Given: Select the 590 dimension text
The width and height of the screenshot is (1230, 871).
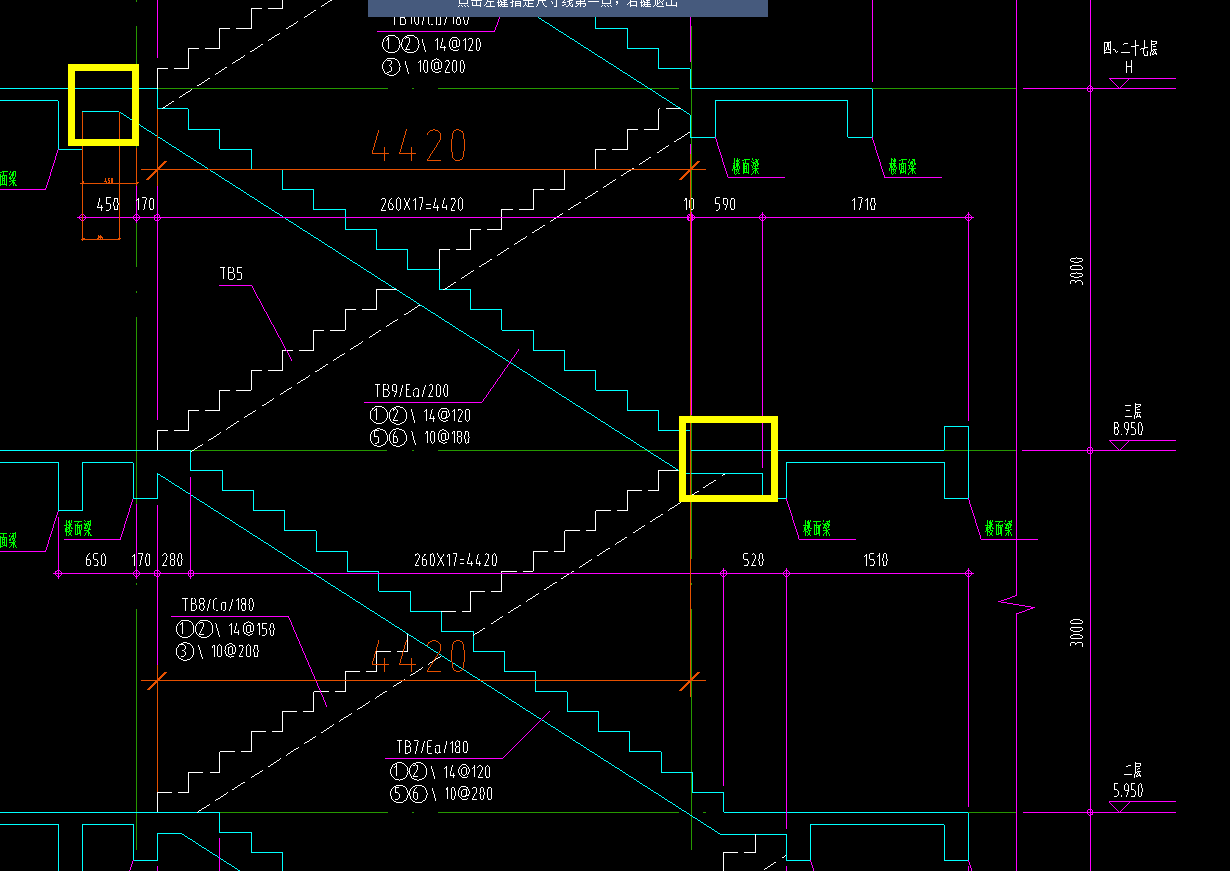Looking at the screenshot, I should tap(724, 204).
